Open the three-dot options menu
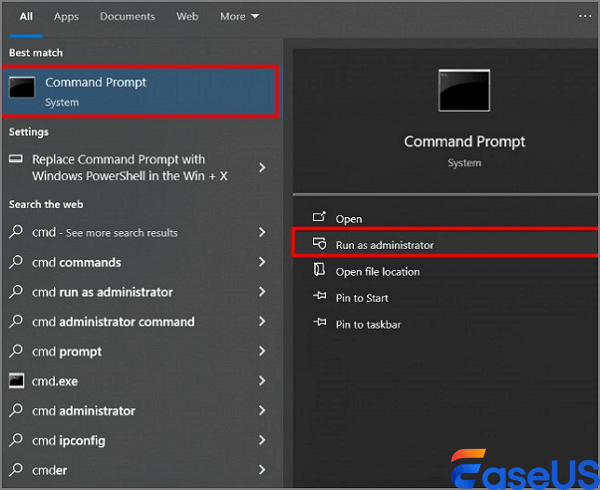 point(585,16)
